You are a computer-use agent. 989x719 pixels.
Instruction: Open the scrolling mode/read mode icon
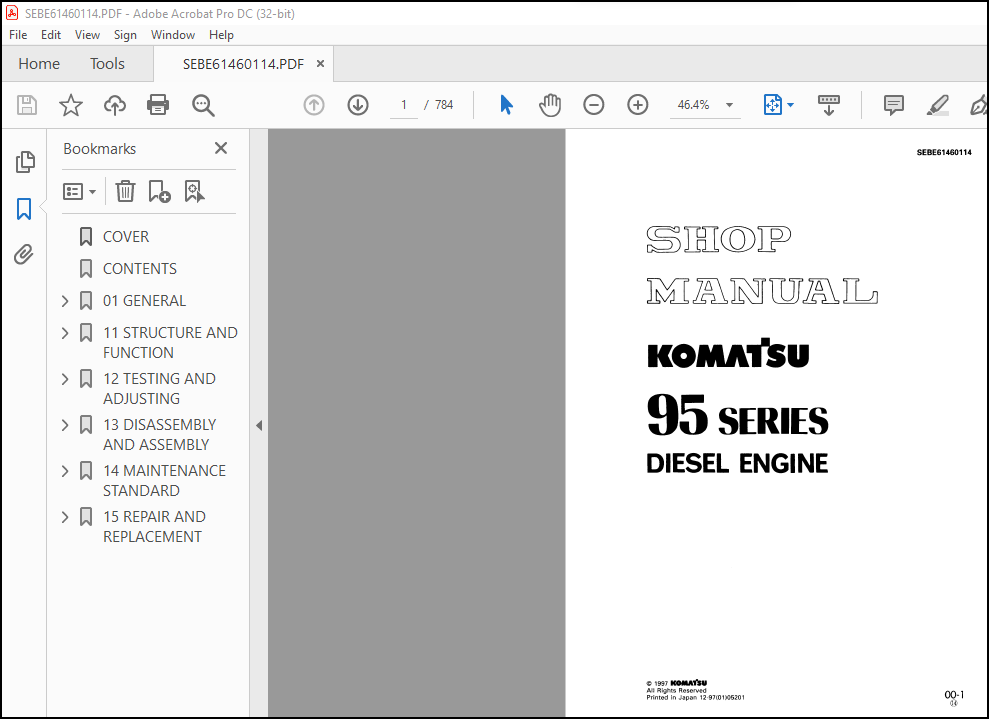point(829,105)
